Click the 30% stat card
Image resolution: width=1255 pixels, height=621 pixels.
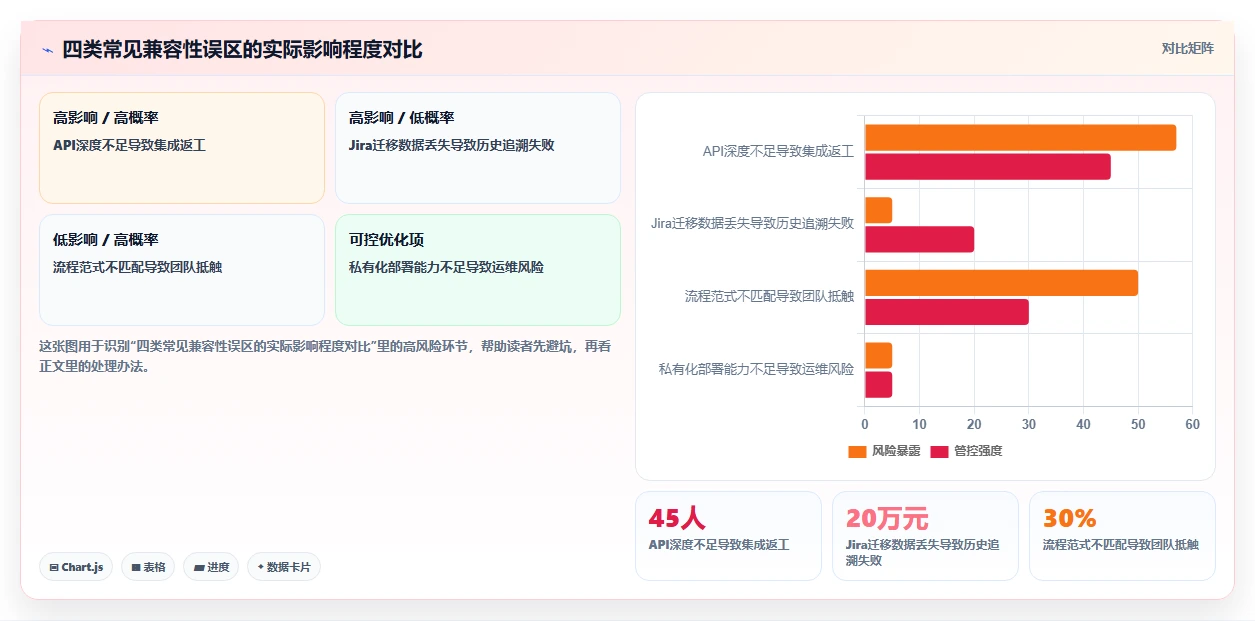(x=1122, y=535)
